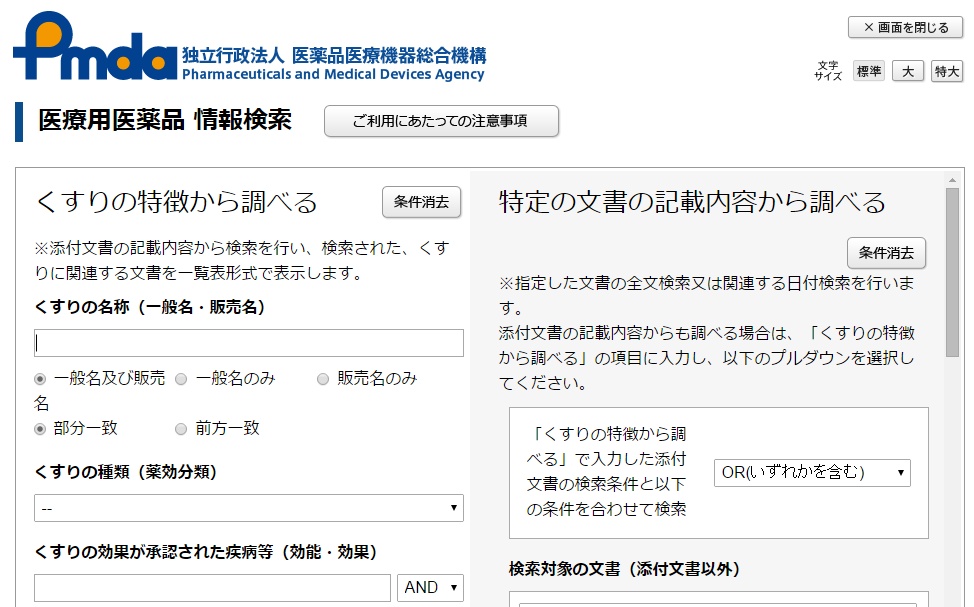Set text size to 特大
The image size is (974, 607).
(946, 71)
